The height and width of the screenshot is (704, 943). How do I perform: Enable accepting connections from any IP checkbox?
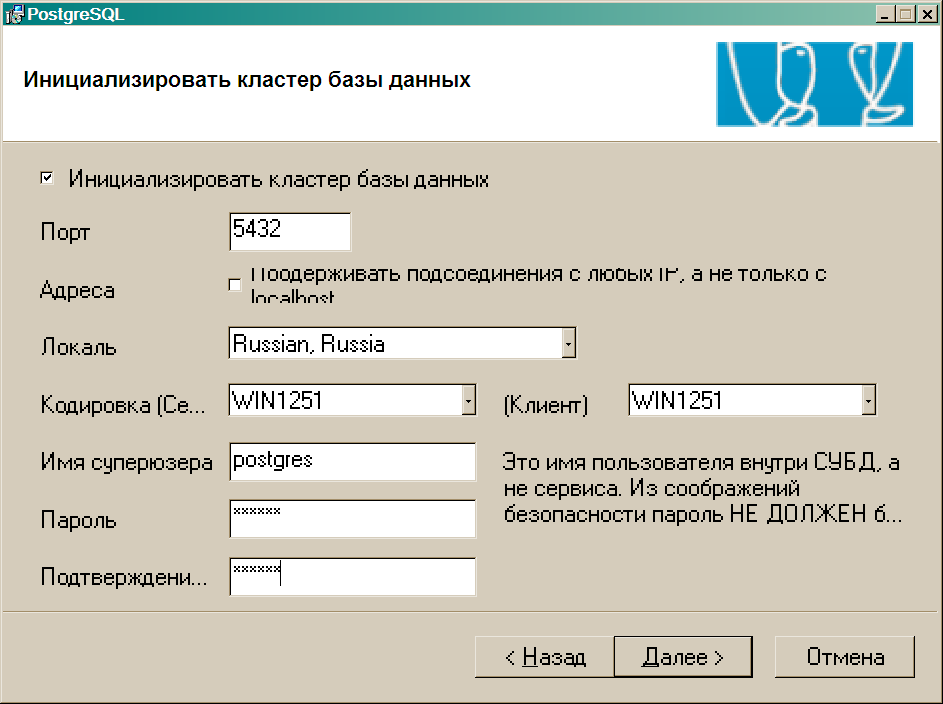tap(235, 285)
